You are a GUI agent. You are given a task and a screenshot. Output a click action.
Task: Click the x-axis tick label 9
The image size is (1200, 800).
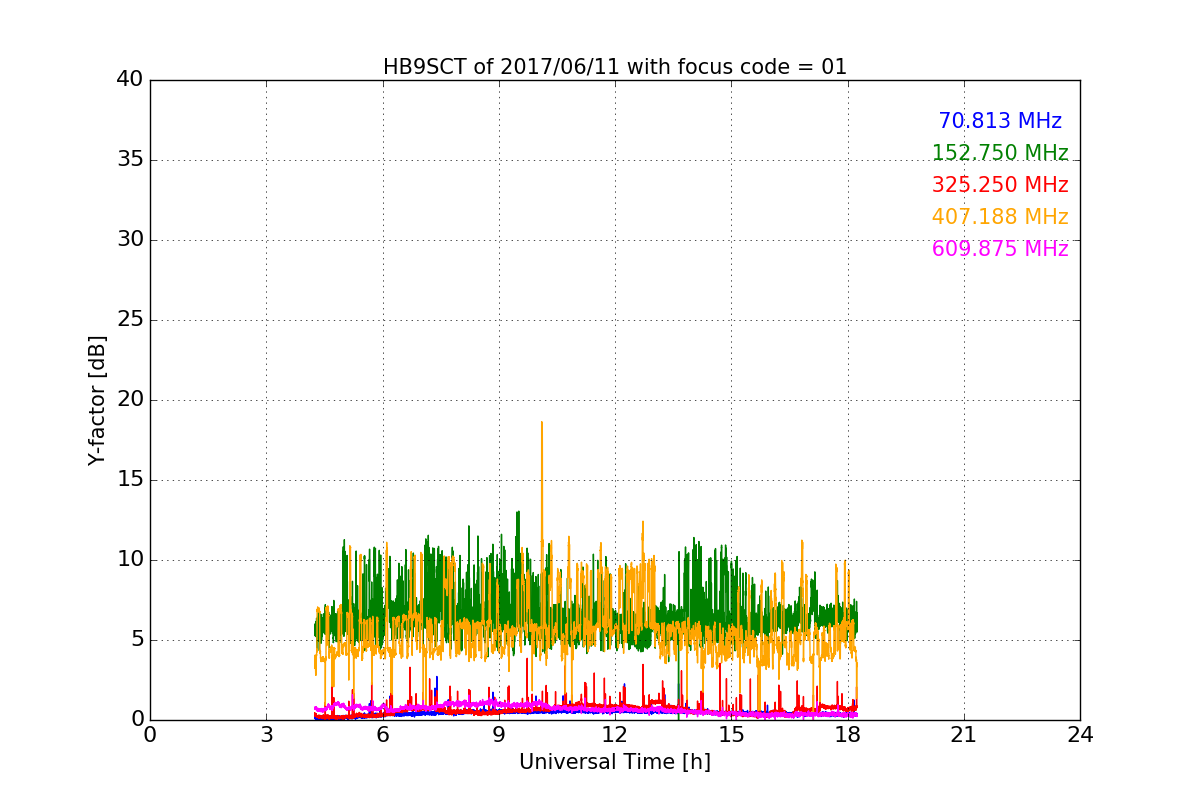click(x=499, y=734)
